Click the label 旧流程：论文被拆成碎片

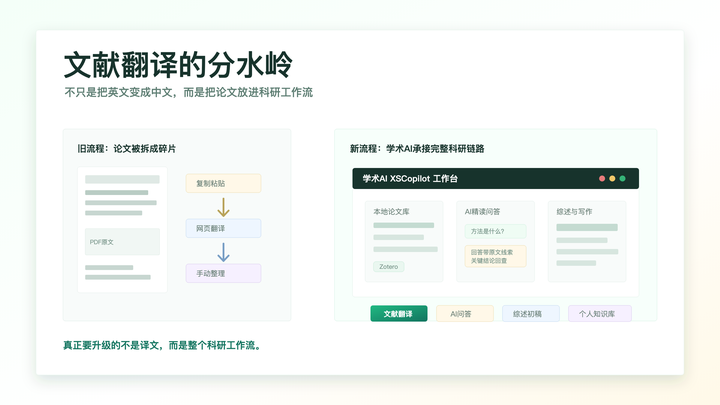tap(127, 149)
